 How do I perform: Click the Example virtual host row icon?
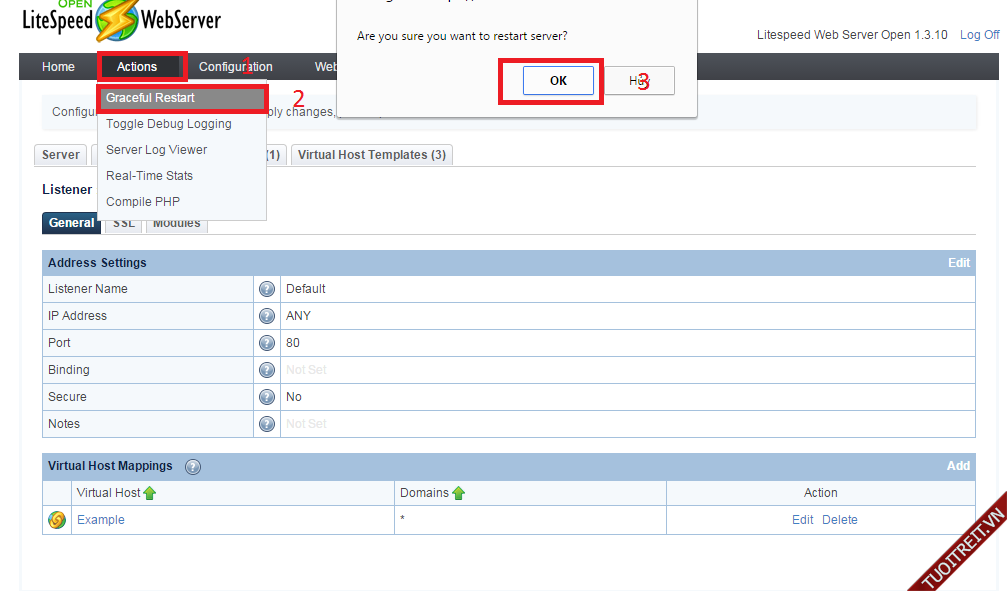(x=57, y=520)
